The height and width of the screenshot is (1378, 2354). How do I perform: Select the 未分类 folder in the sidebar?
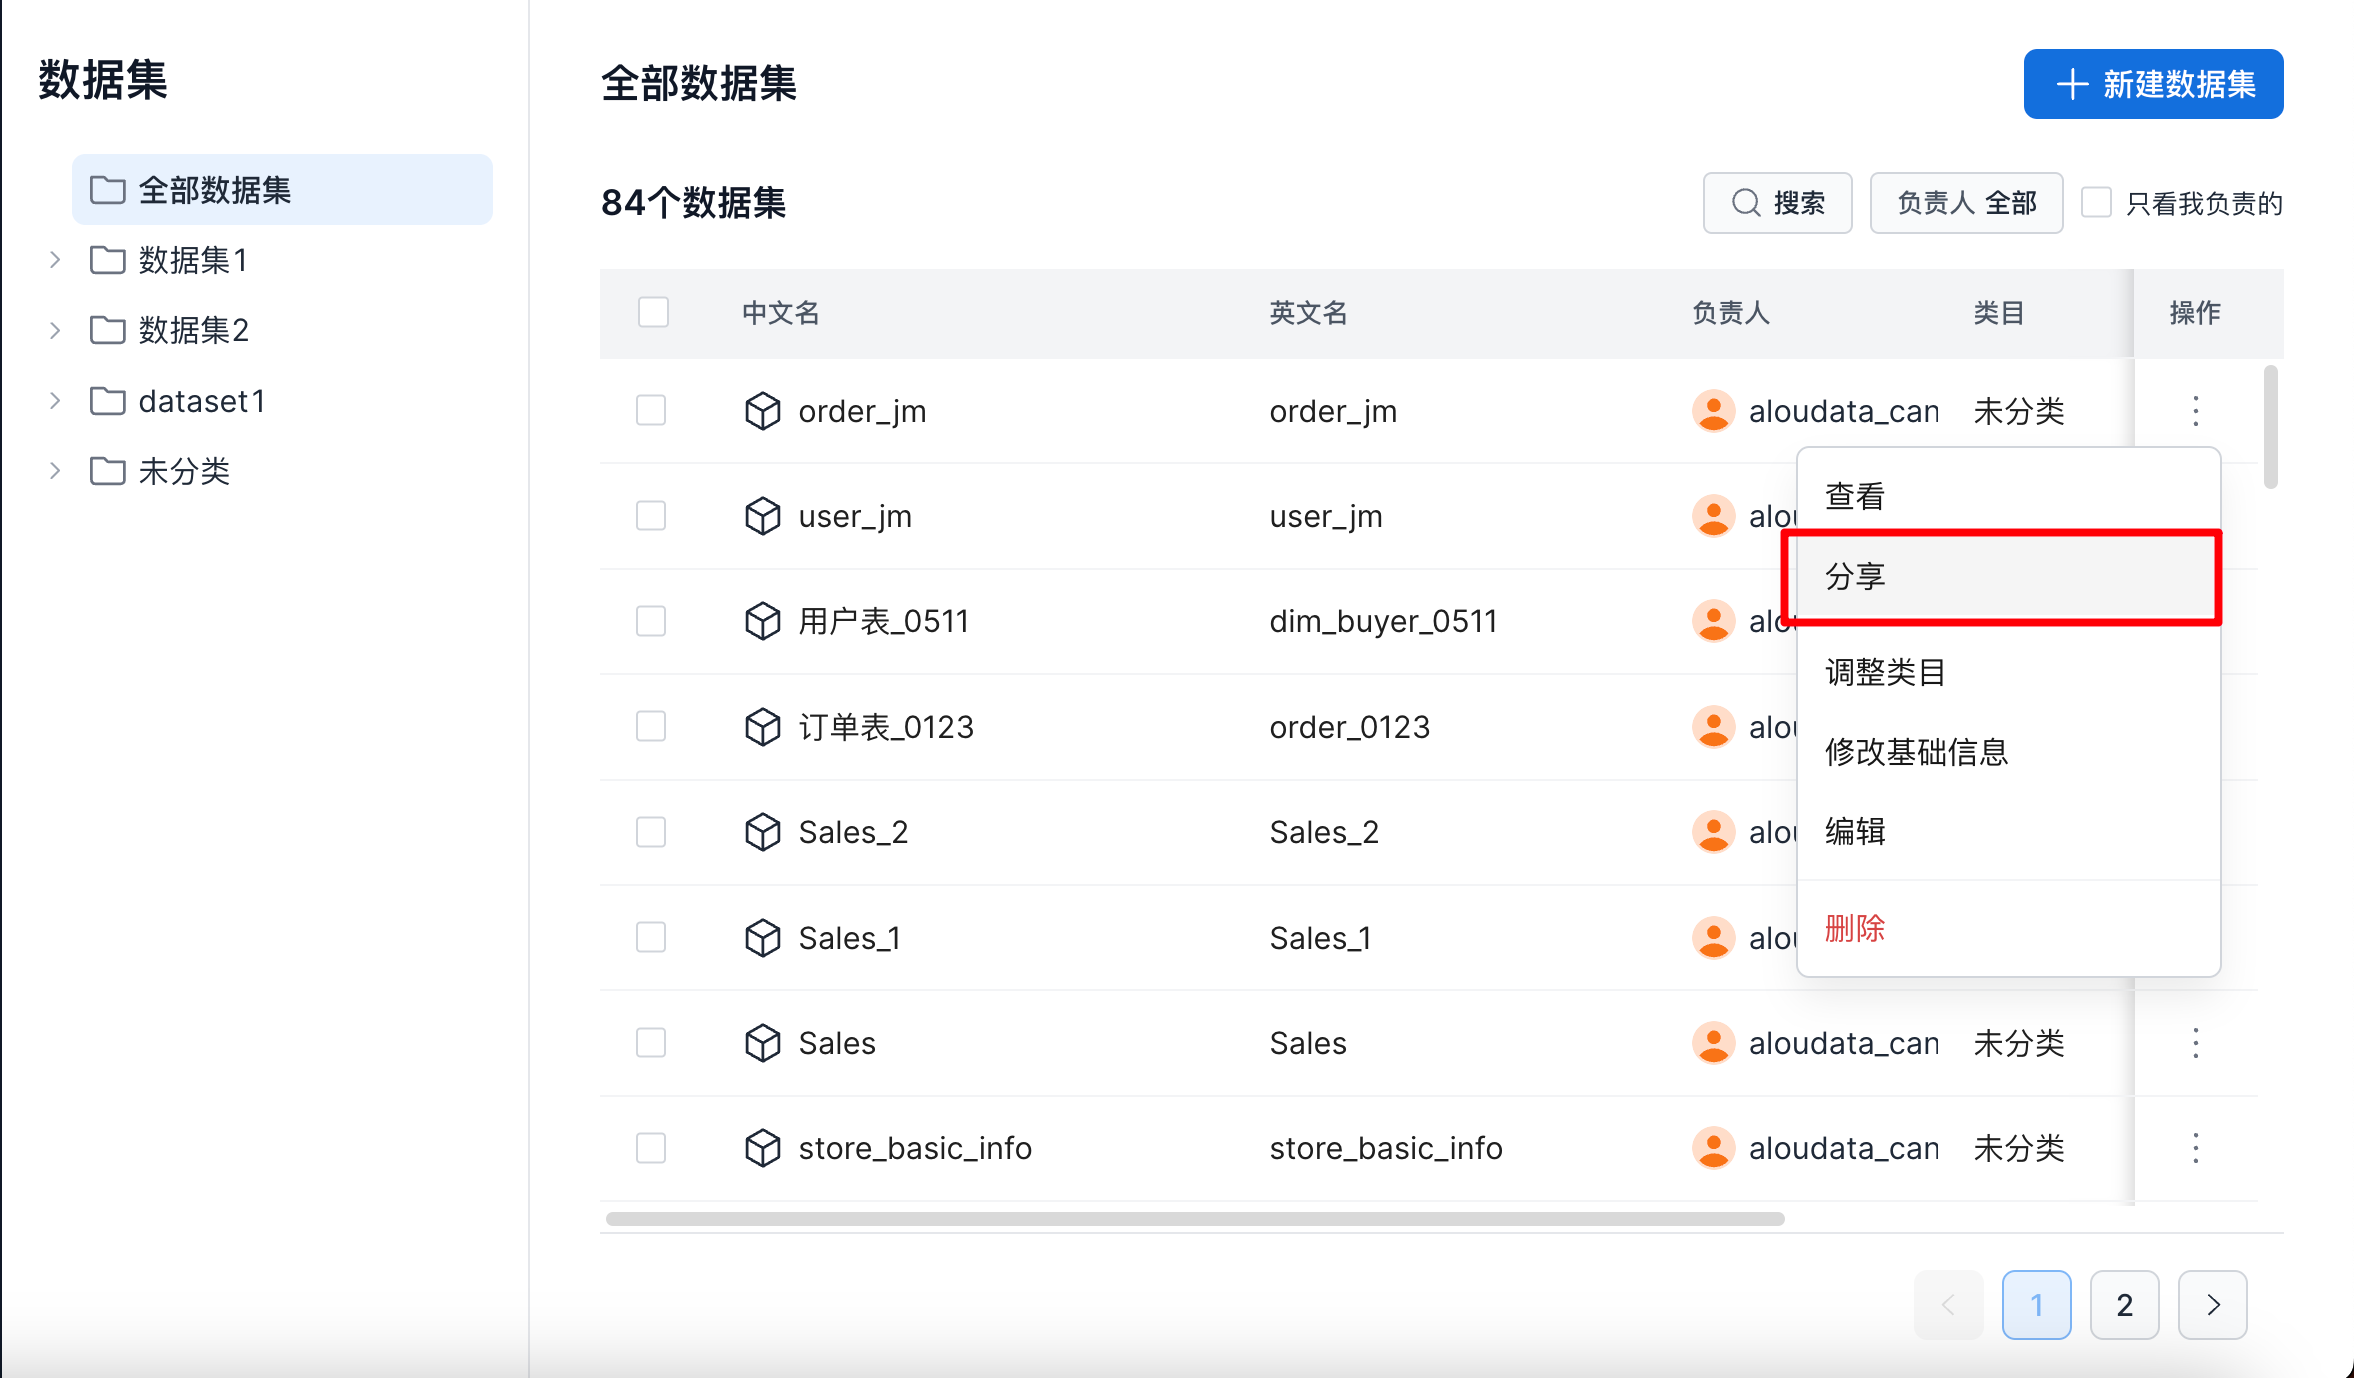coord(184,471)
